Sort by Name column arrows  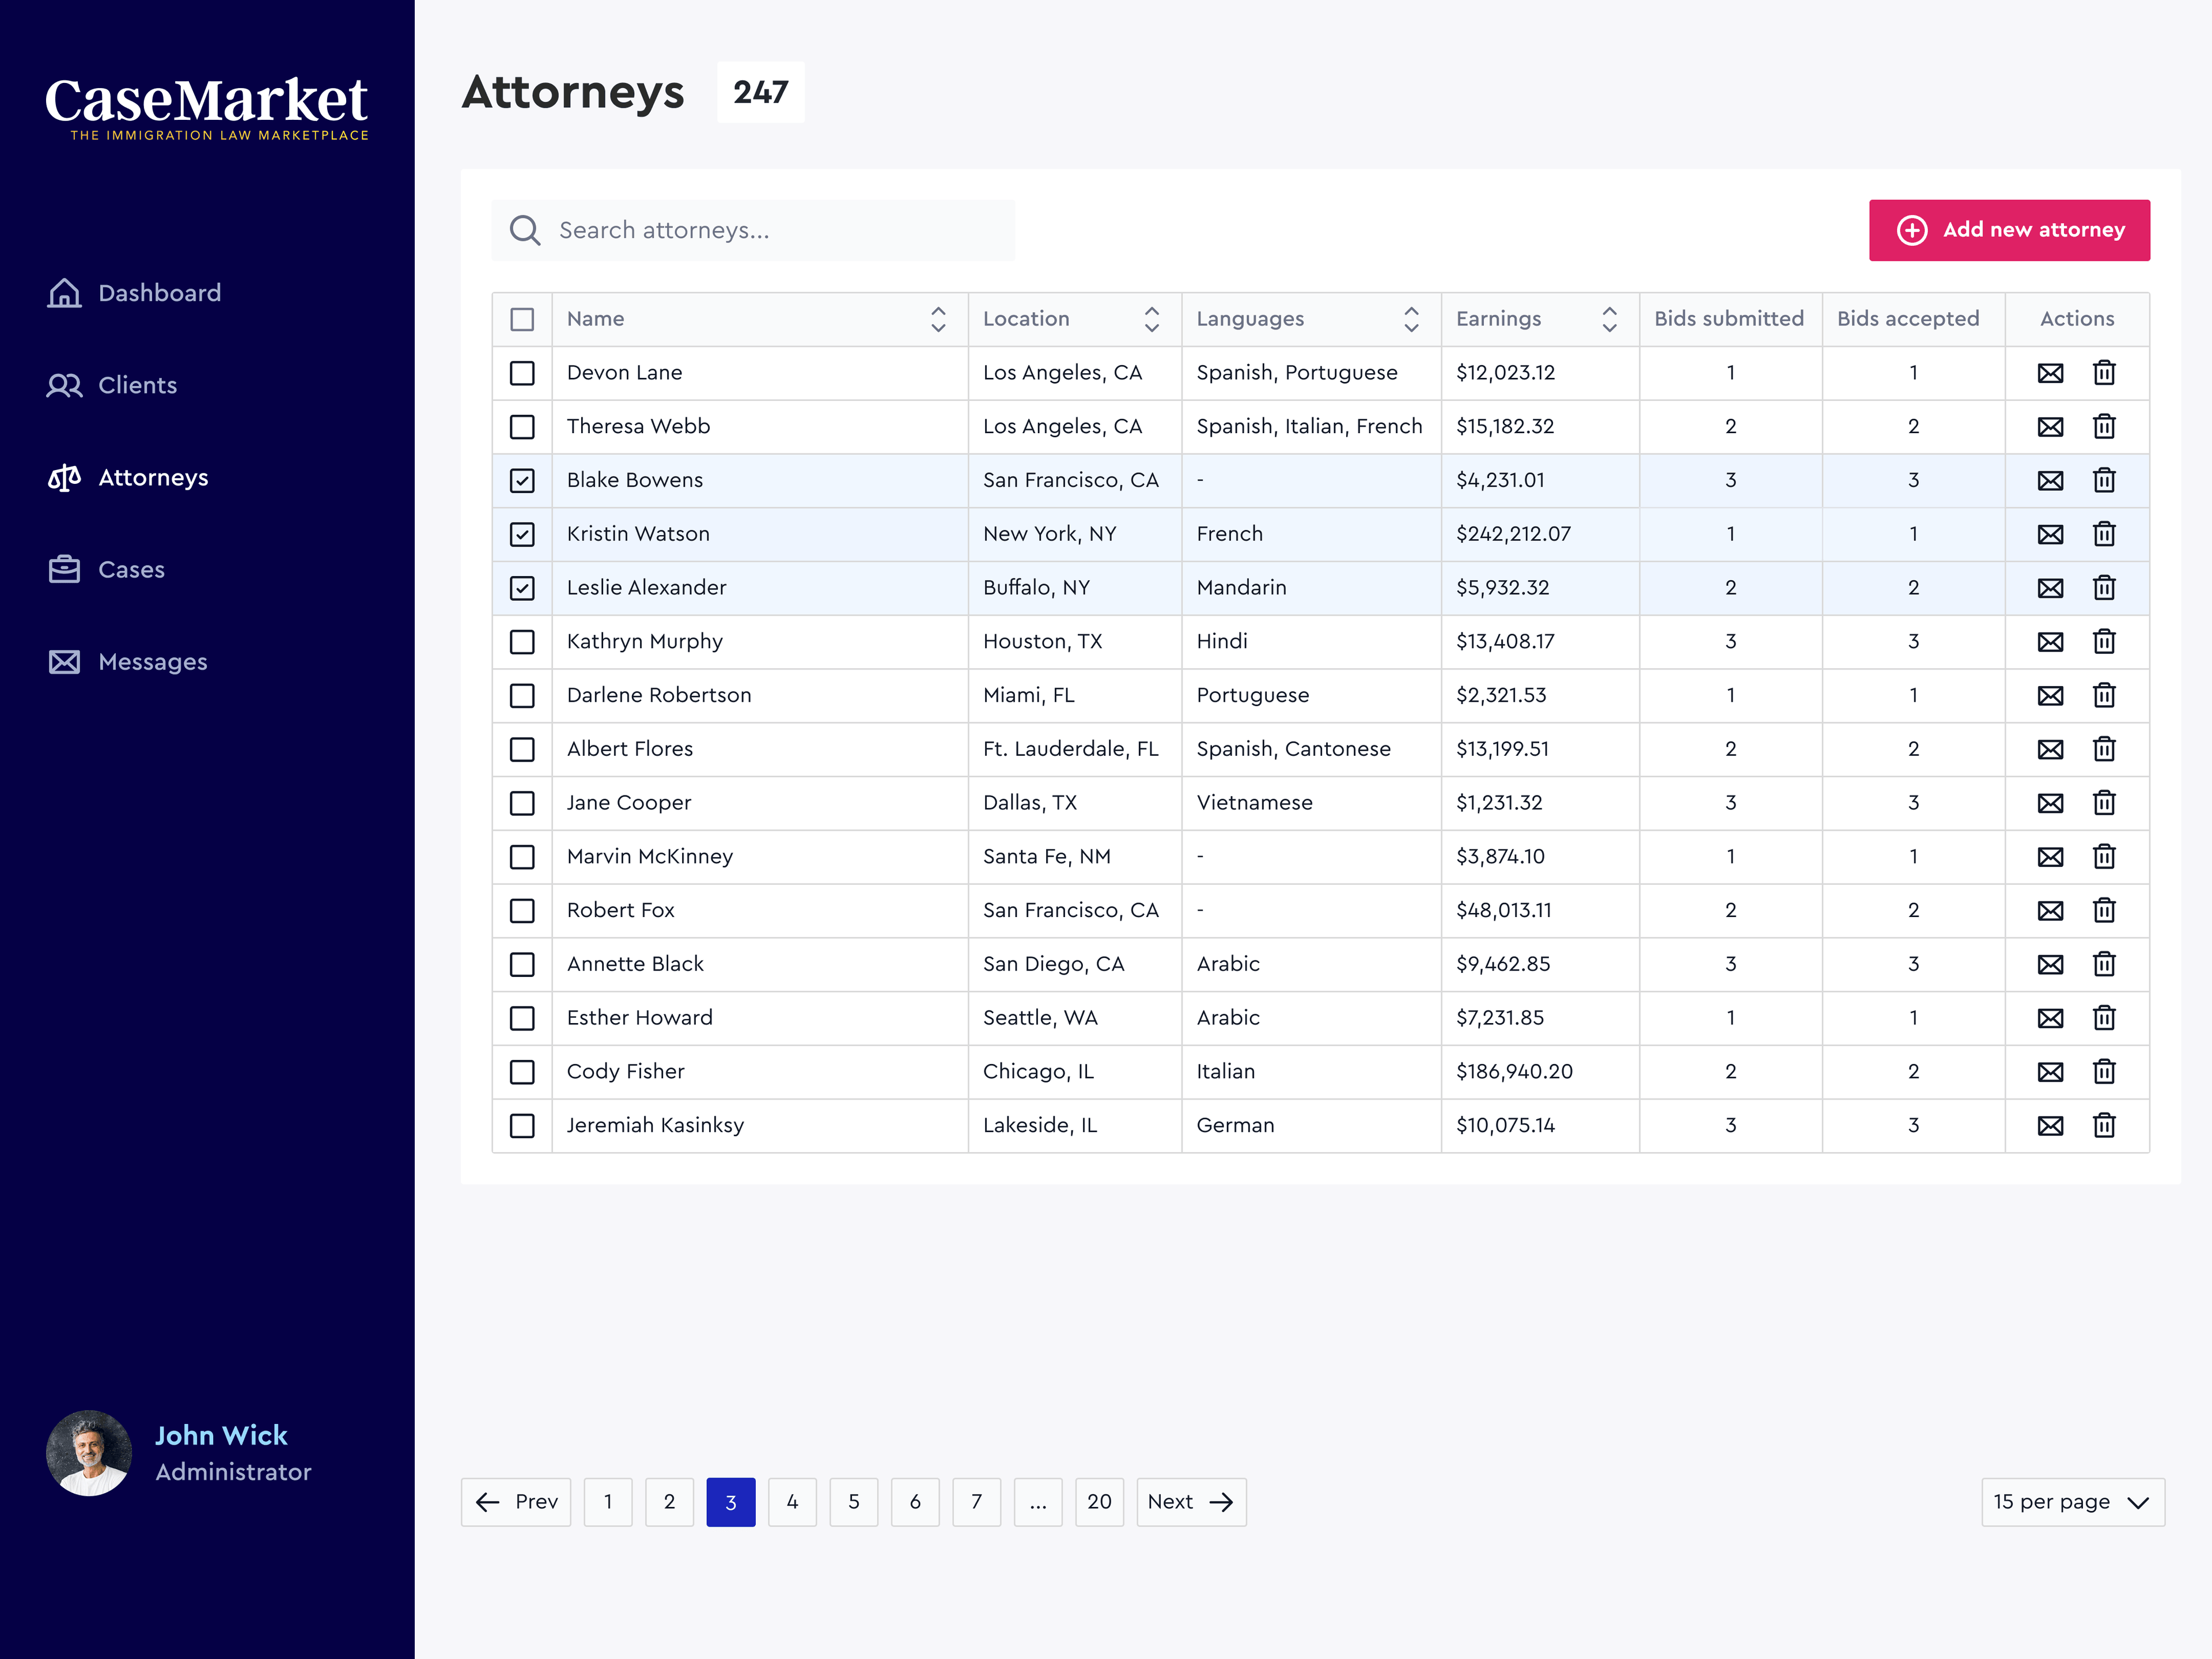click(938, 319)
